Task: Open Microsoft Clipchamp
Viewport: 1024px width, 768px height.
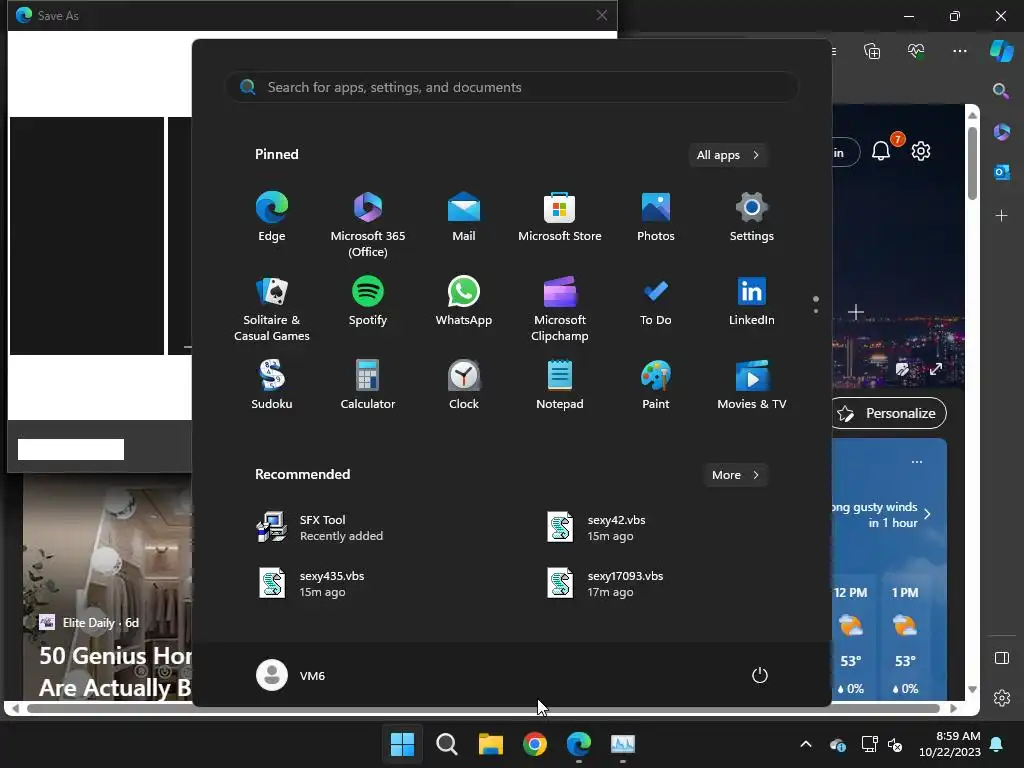Action: click(560, 309)
